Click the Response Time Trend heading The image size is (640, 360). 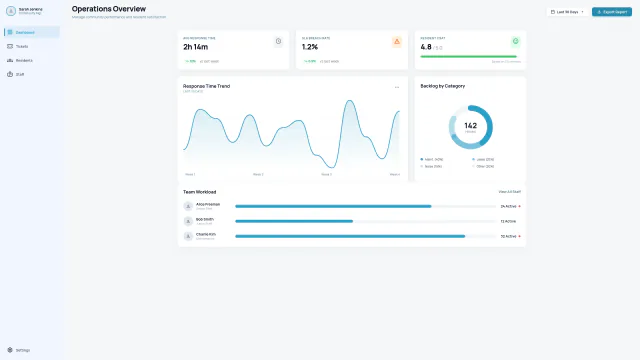207,86
